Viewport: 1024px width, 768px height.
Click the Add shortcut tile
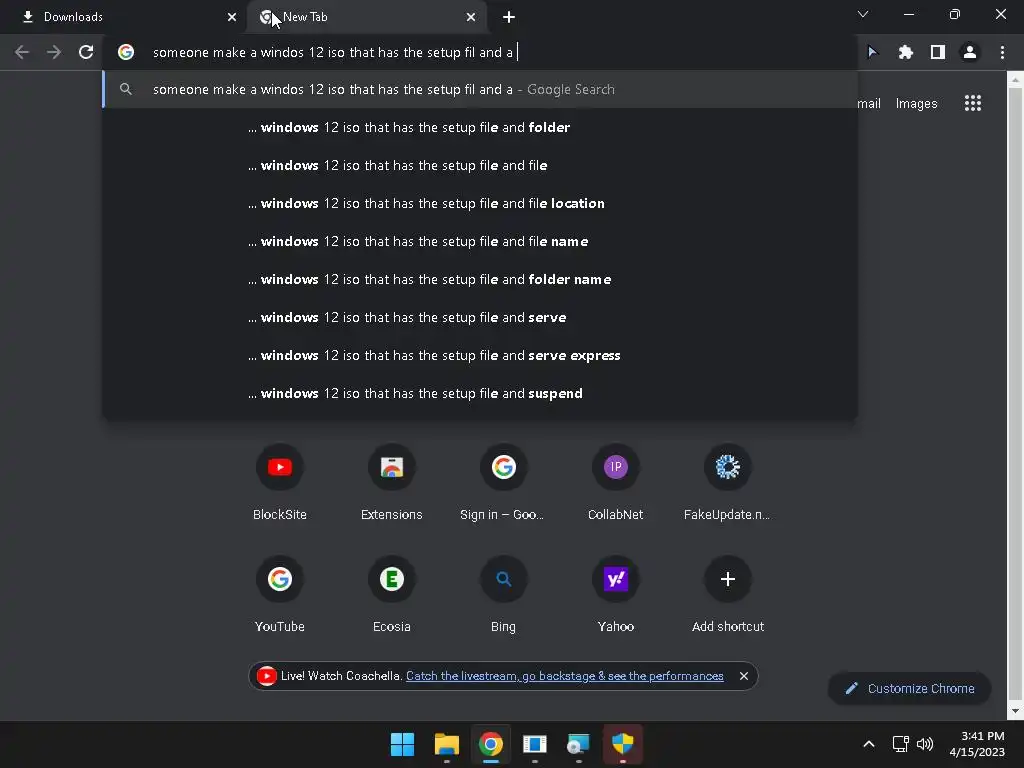728,594
